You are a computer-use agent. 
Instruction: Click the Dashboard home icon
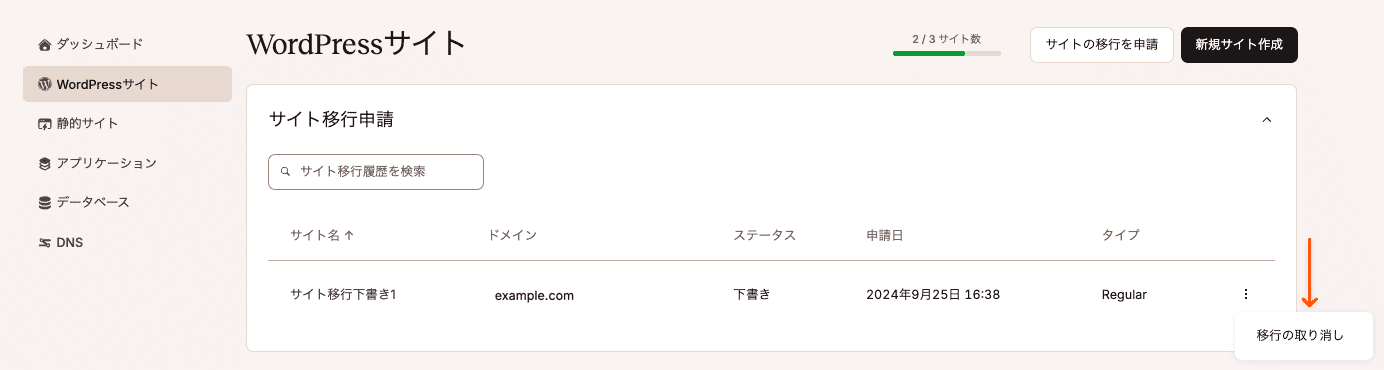[44, 45]
